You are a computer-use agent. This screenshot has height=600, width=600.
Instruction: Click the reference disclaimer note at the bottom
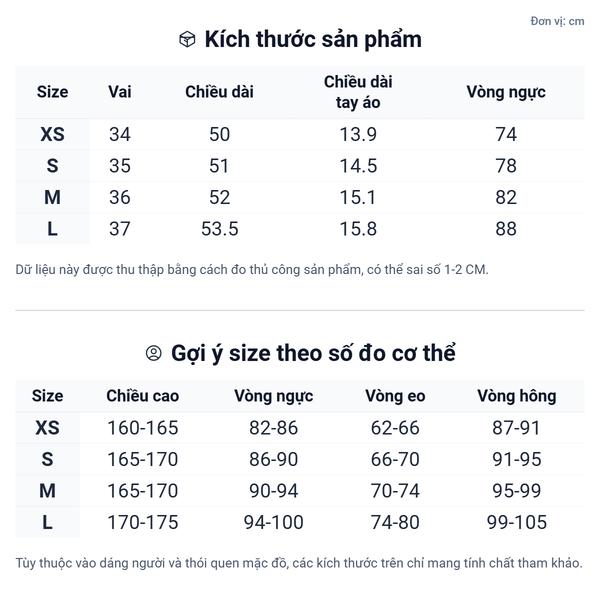[299, 564]
